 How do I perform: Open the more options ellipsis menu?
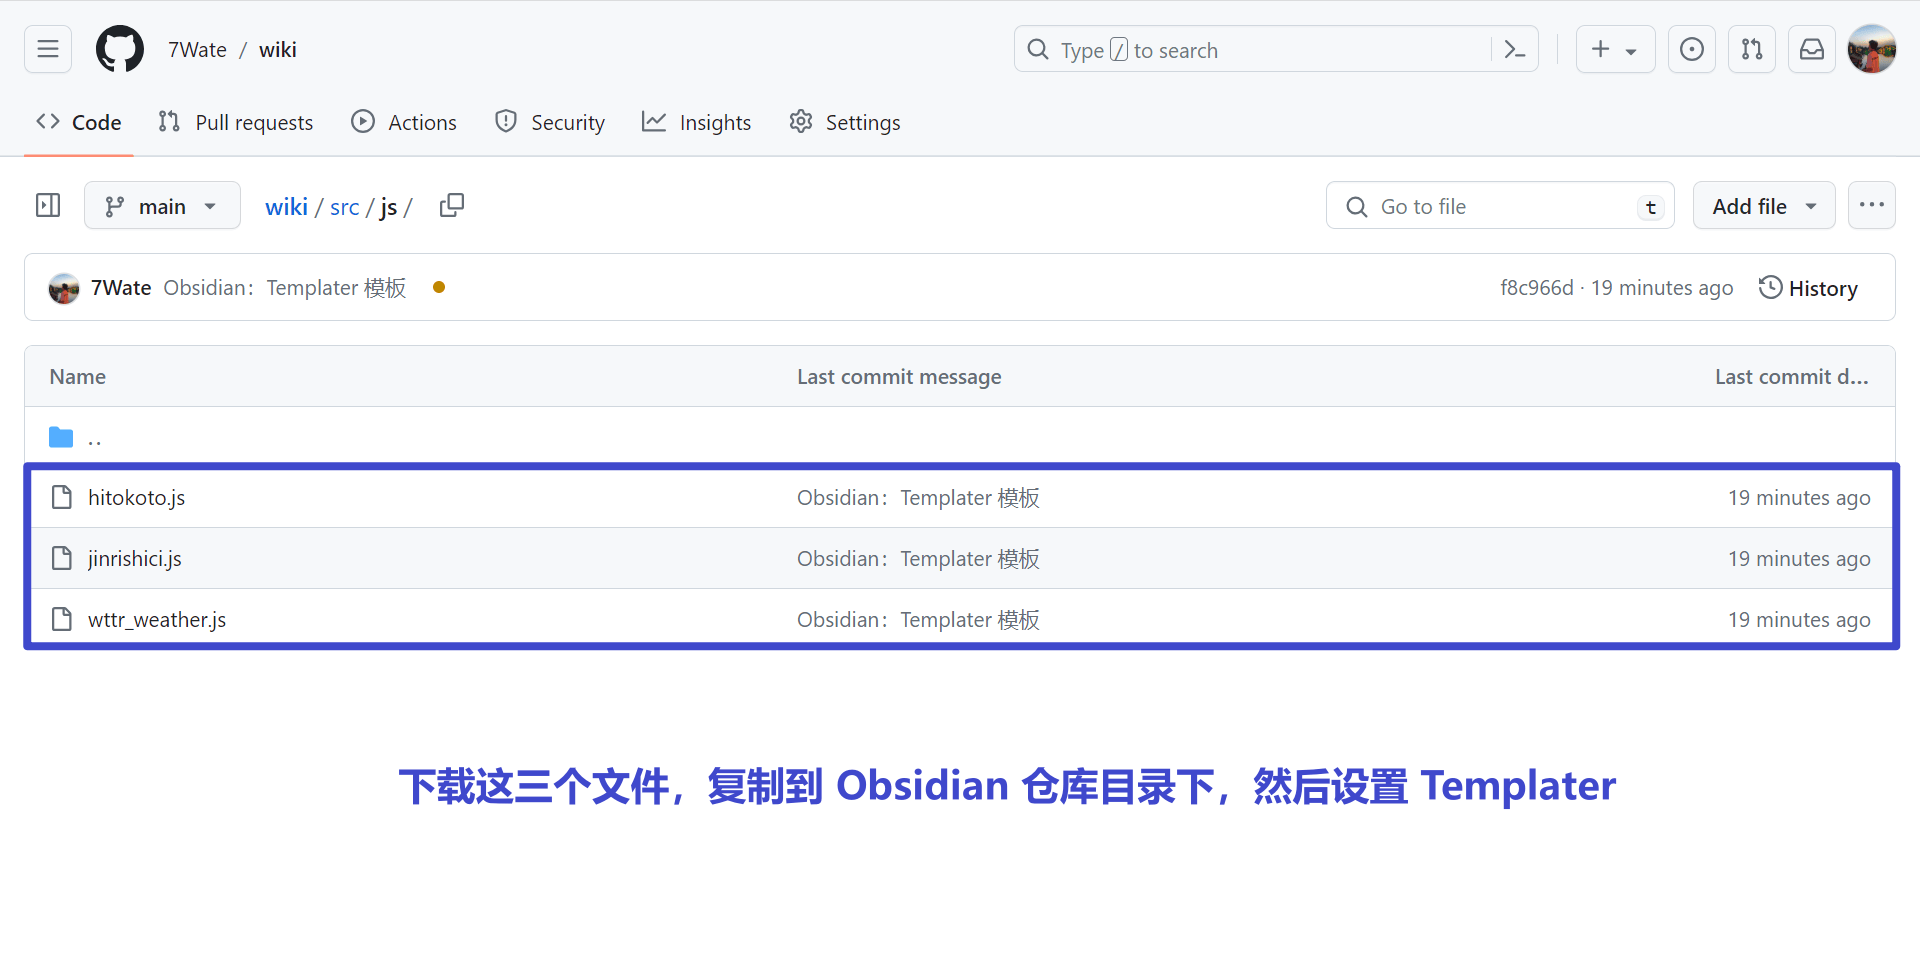1871,205
